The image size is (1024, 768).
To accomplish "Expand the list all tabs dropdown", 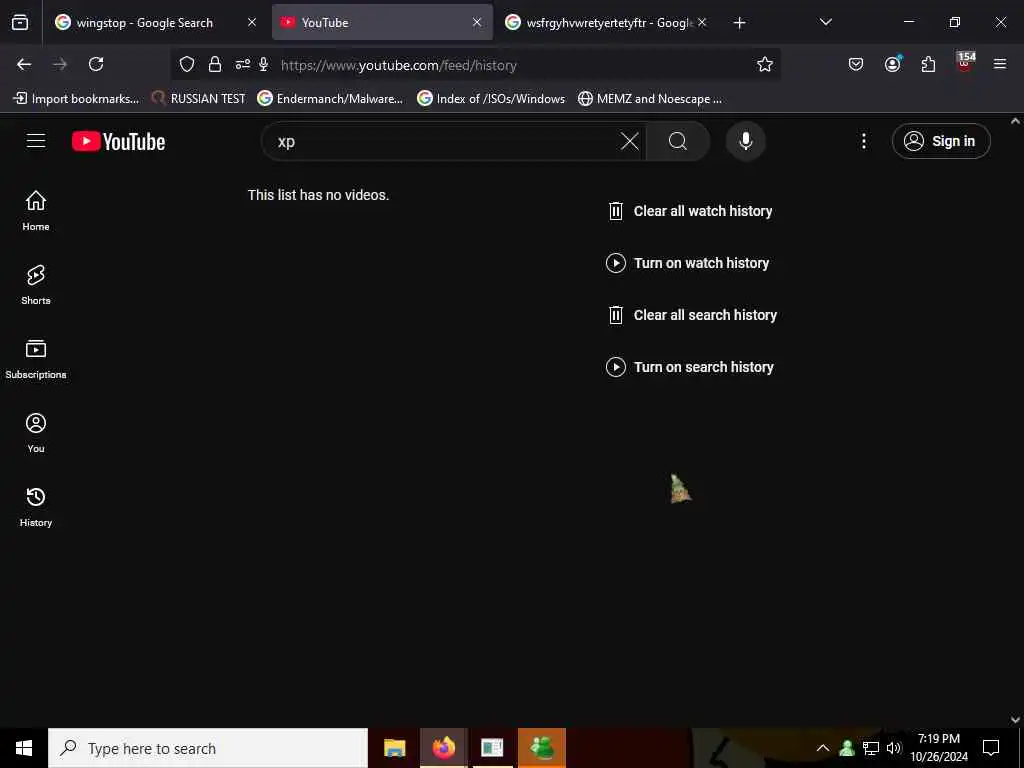I will click(825, 22).
